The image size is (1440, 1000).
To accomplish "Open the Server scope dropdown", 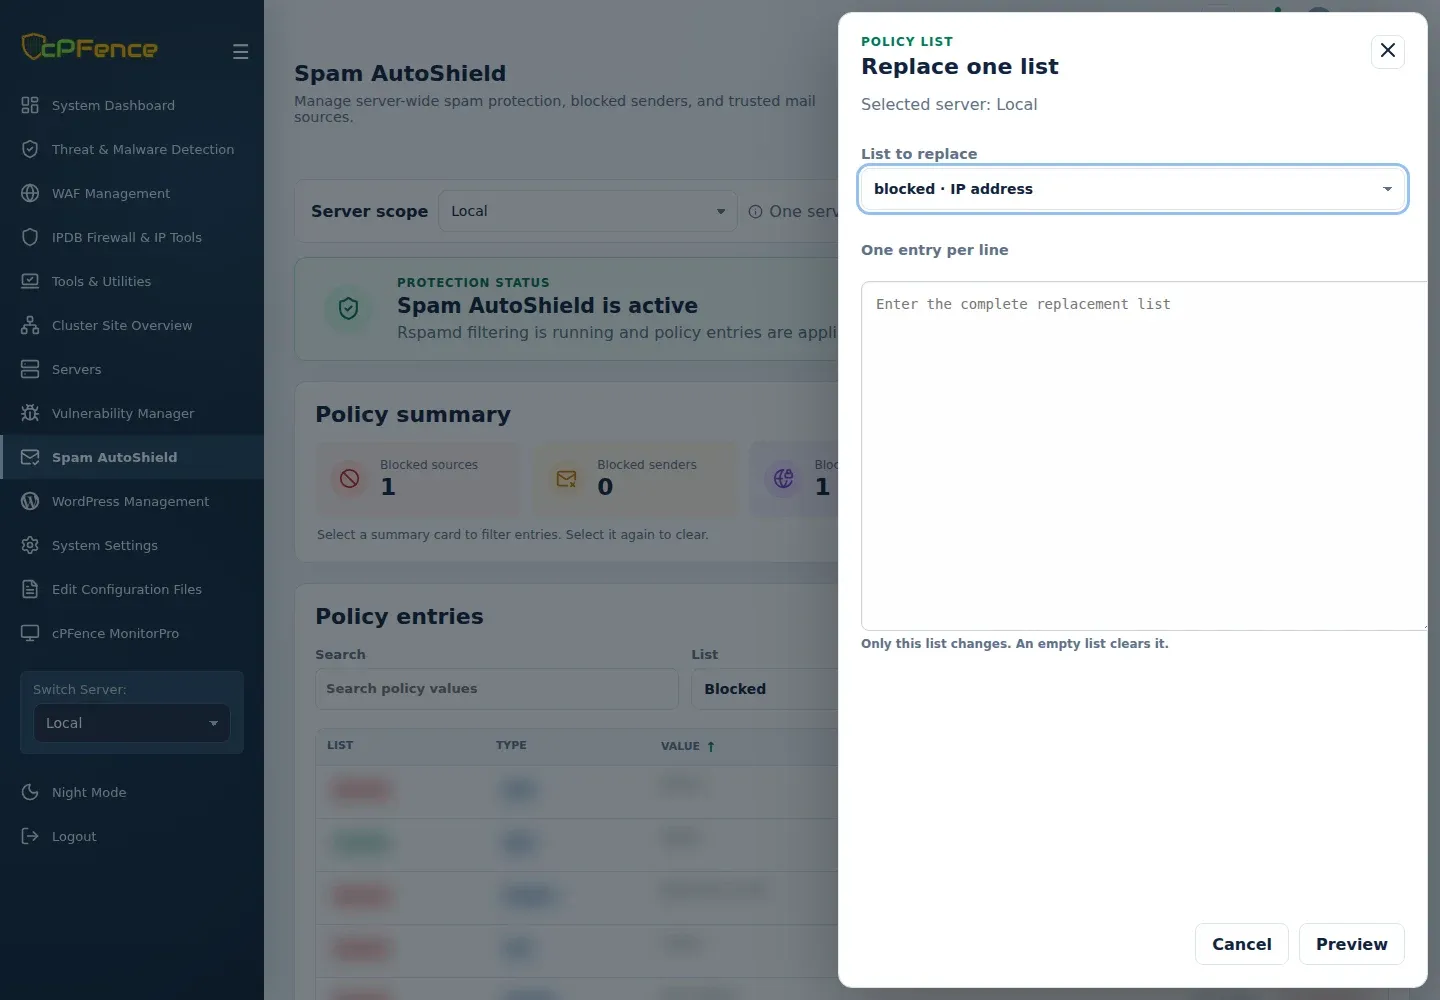I will tap(588, 211).
